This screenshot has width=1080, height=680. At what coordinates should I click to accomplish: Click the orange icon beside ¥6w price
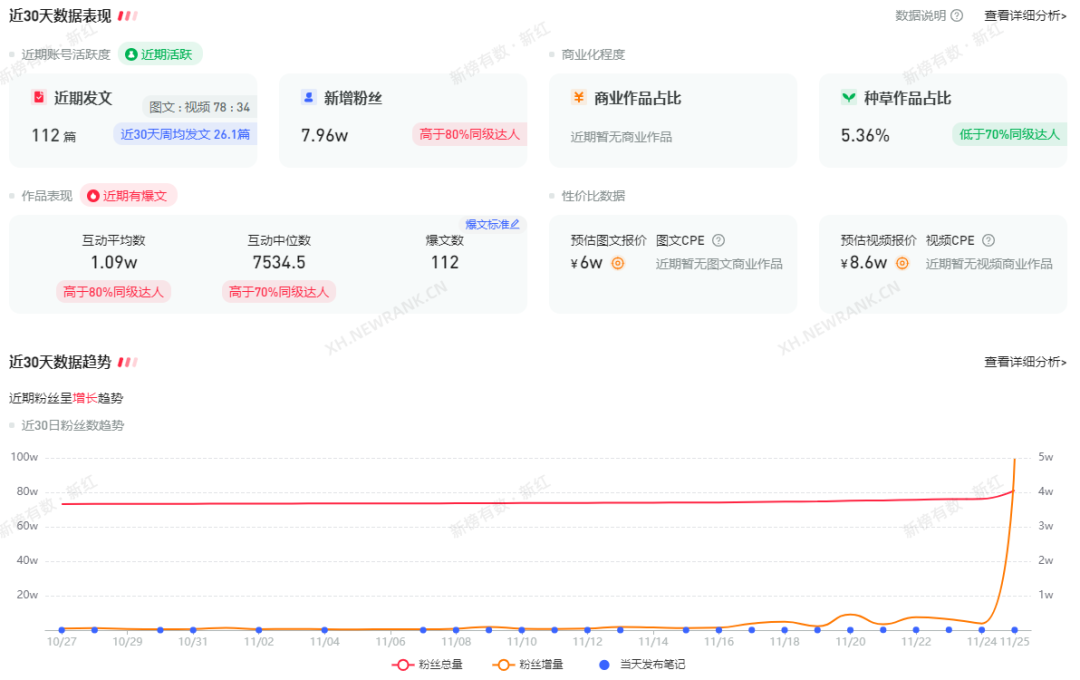pos(618,263)
